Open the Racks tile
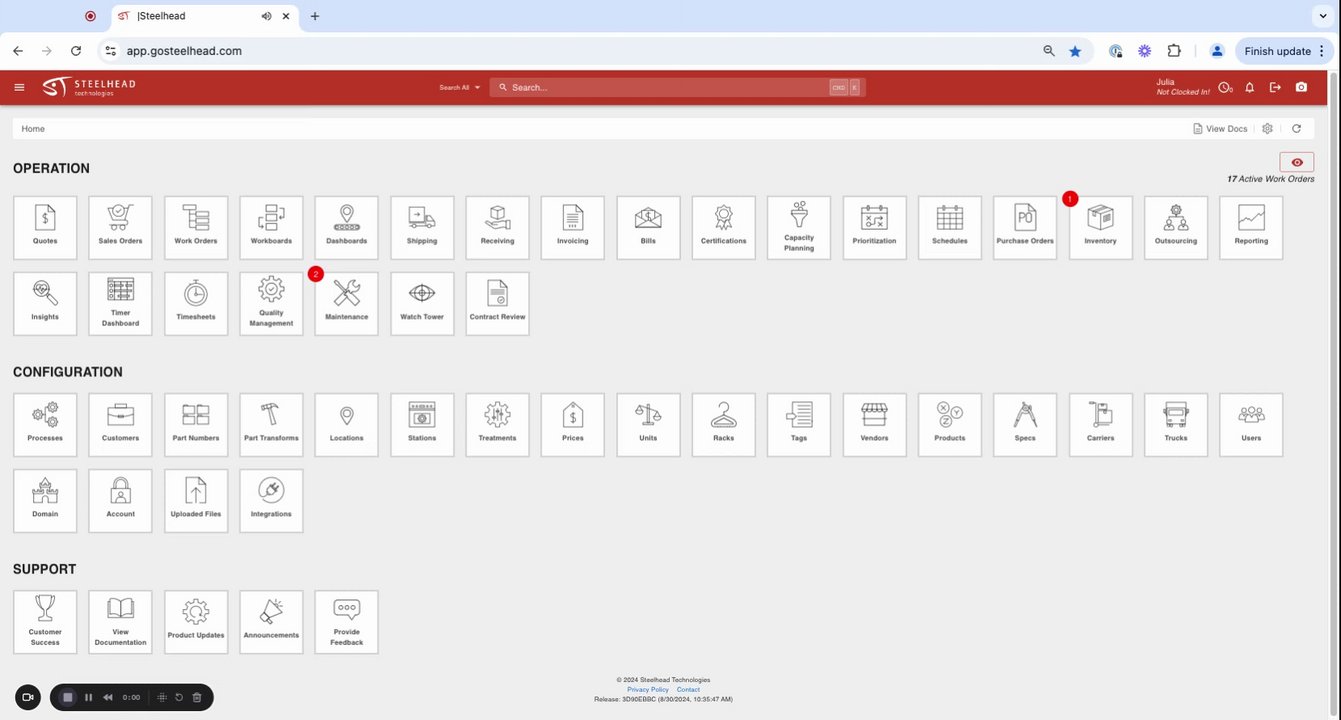This screenshot has height=720, width=1341. coord(724,425)
